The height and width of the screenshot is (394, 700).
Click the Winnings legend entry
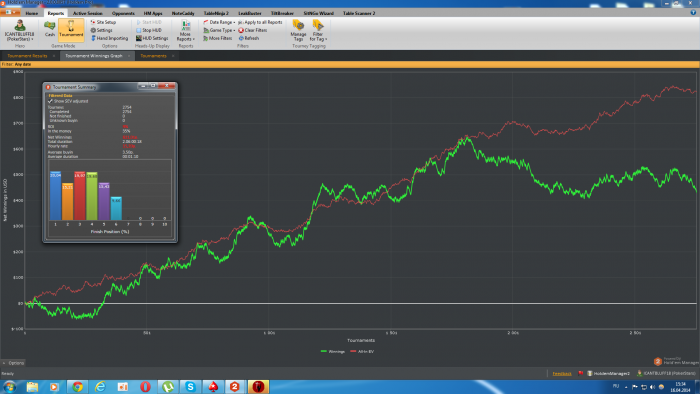pyautogui.click(x=333, y=352)
